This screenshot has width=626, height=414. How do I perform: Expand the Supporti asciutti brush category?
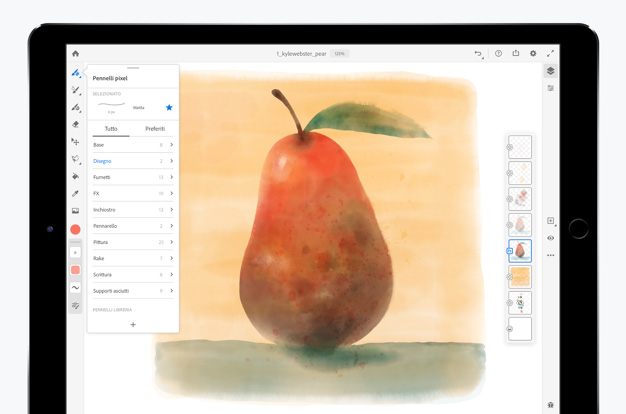[133, 291]
